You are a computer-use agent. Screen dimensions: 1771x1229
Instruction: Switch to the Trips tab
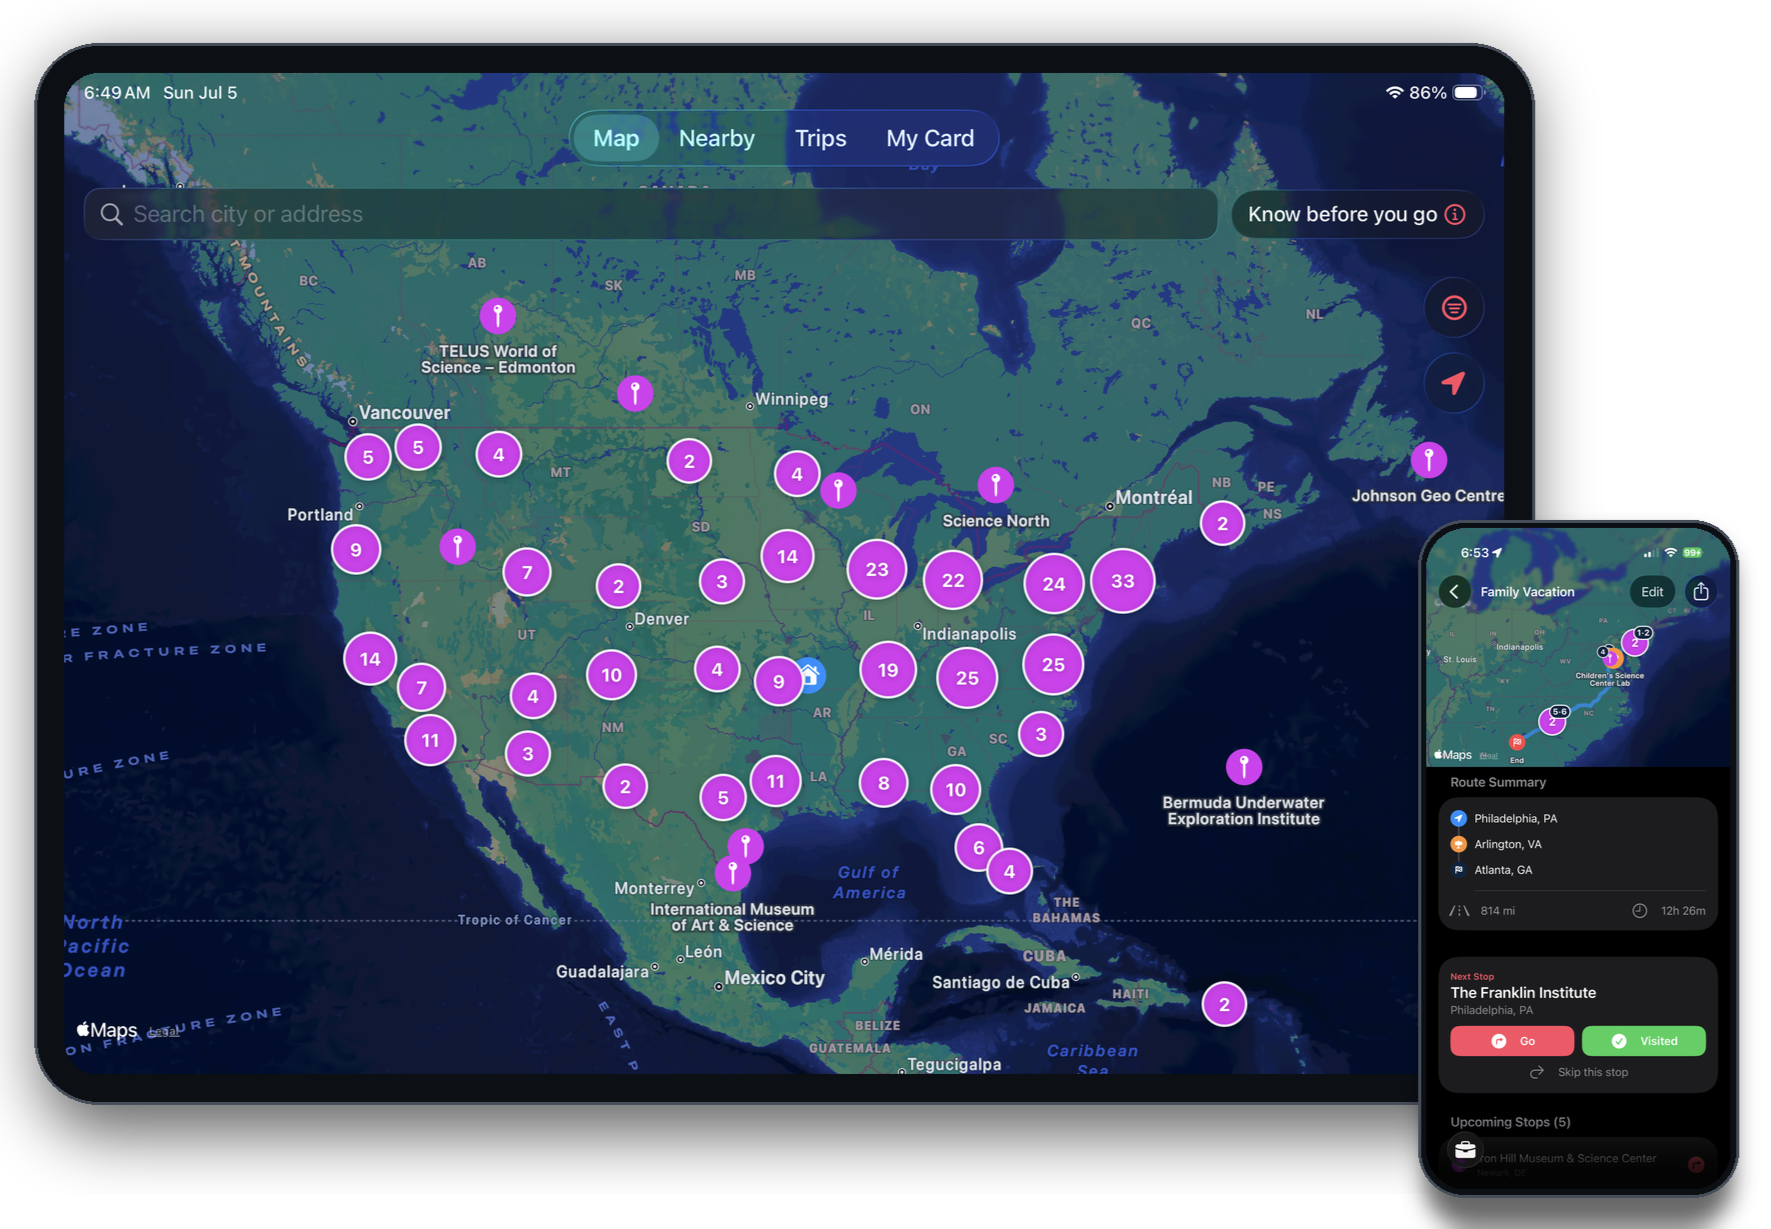[x=821, y=139]
